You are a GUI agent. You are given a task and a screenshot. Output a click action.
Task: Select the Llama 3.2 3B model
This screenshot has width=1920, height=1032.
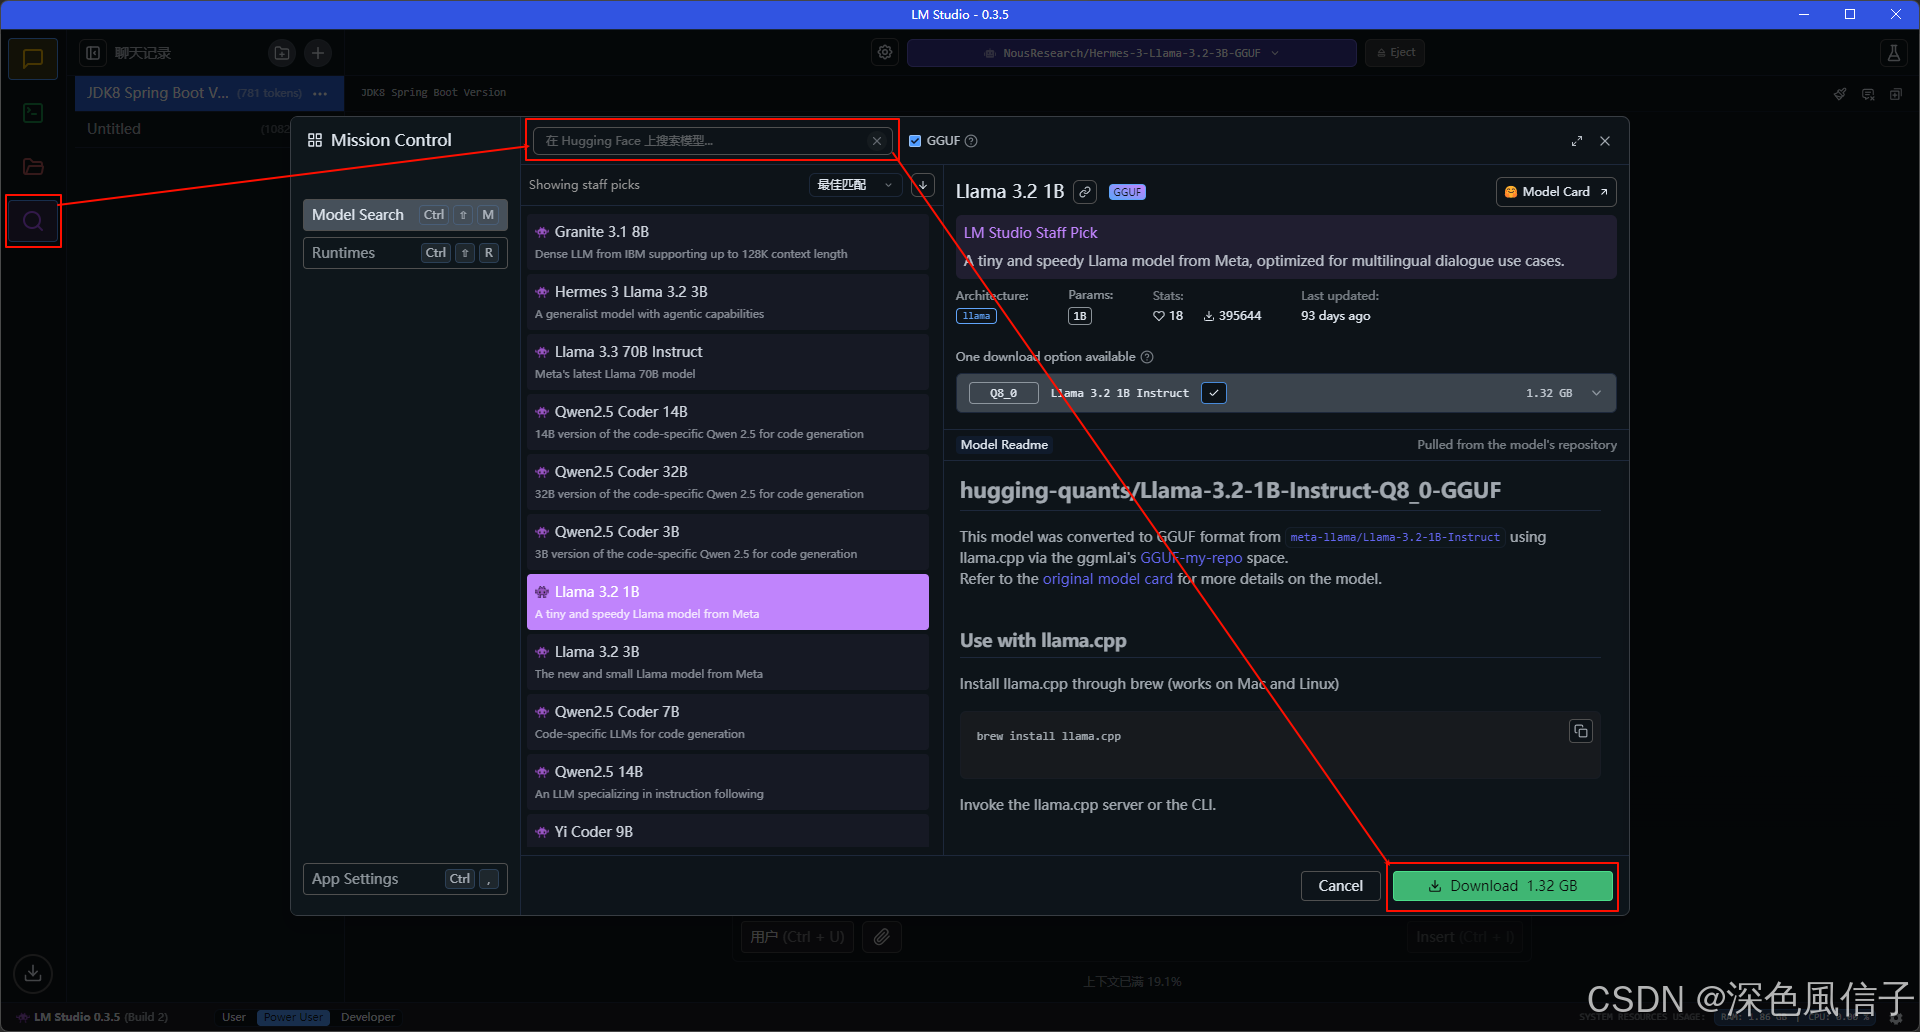(727, 662)
